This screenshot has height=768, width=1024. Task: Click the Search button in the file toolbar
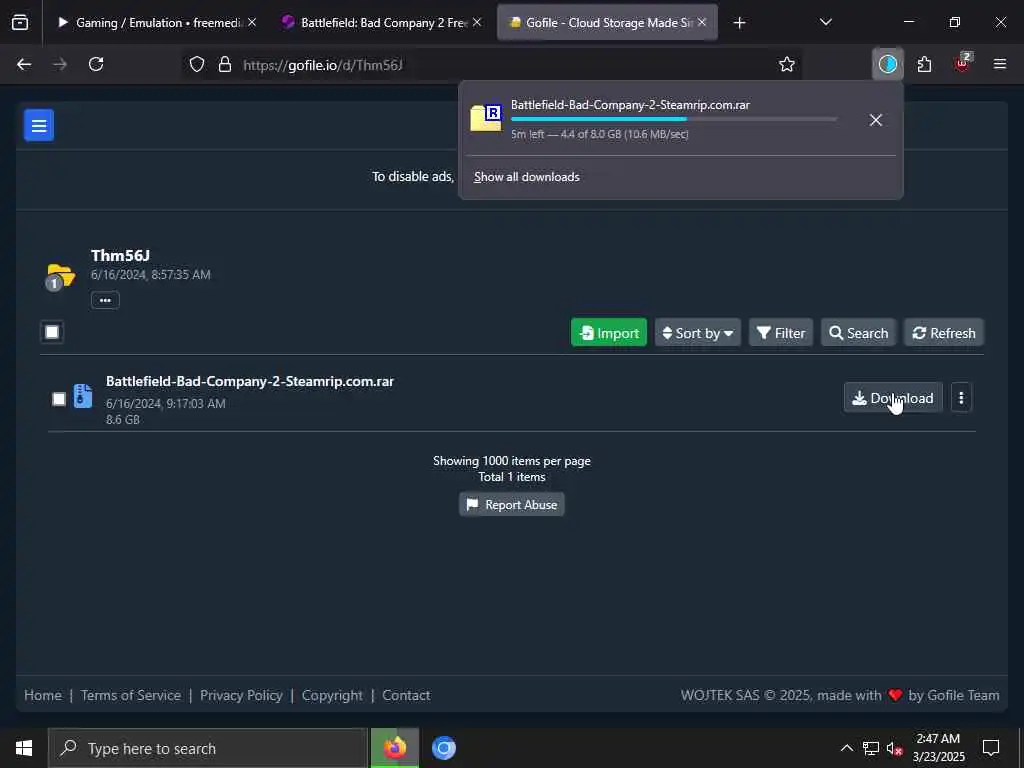point(858,333)
